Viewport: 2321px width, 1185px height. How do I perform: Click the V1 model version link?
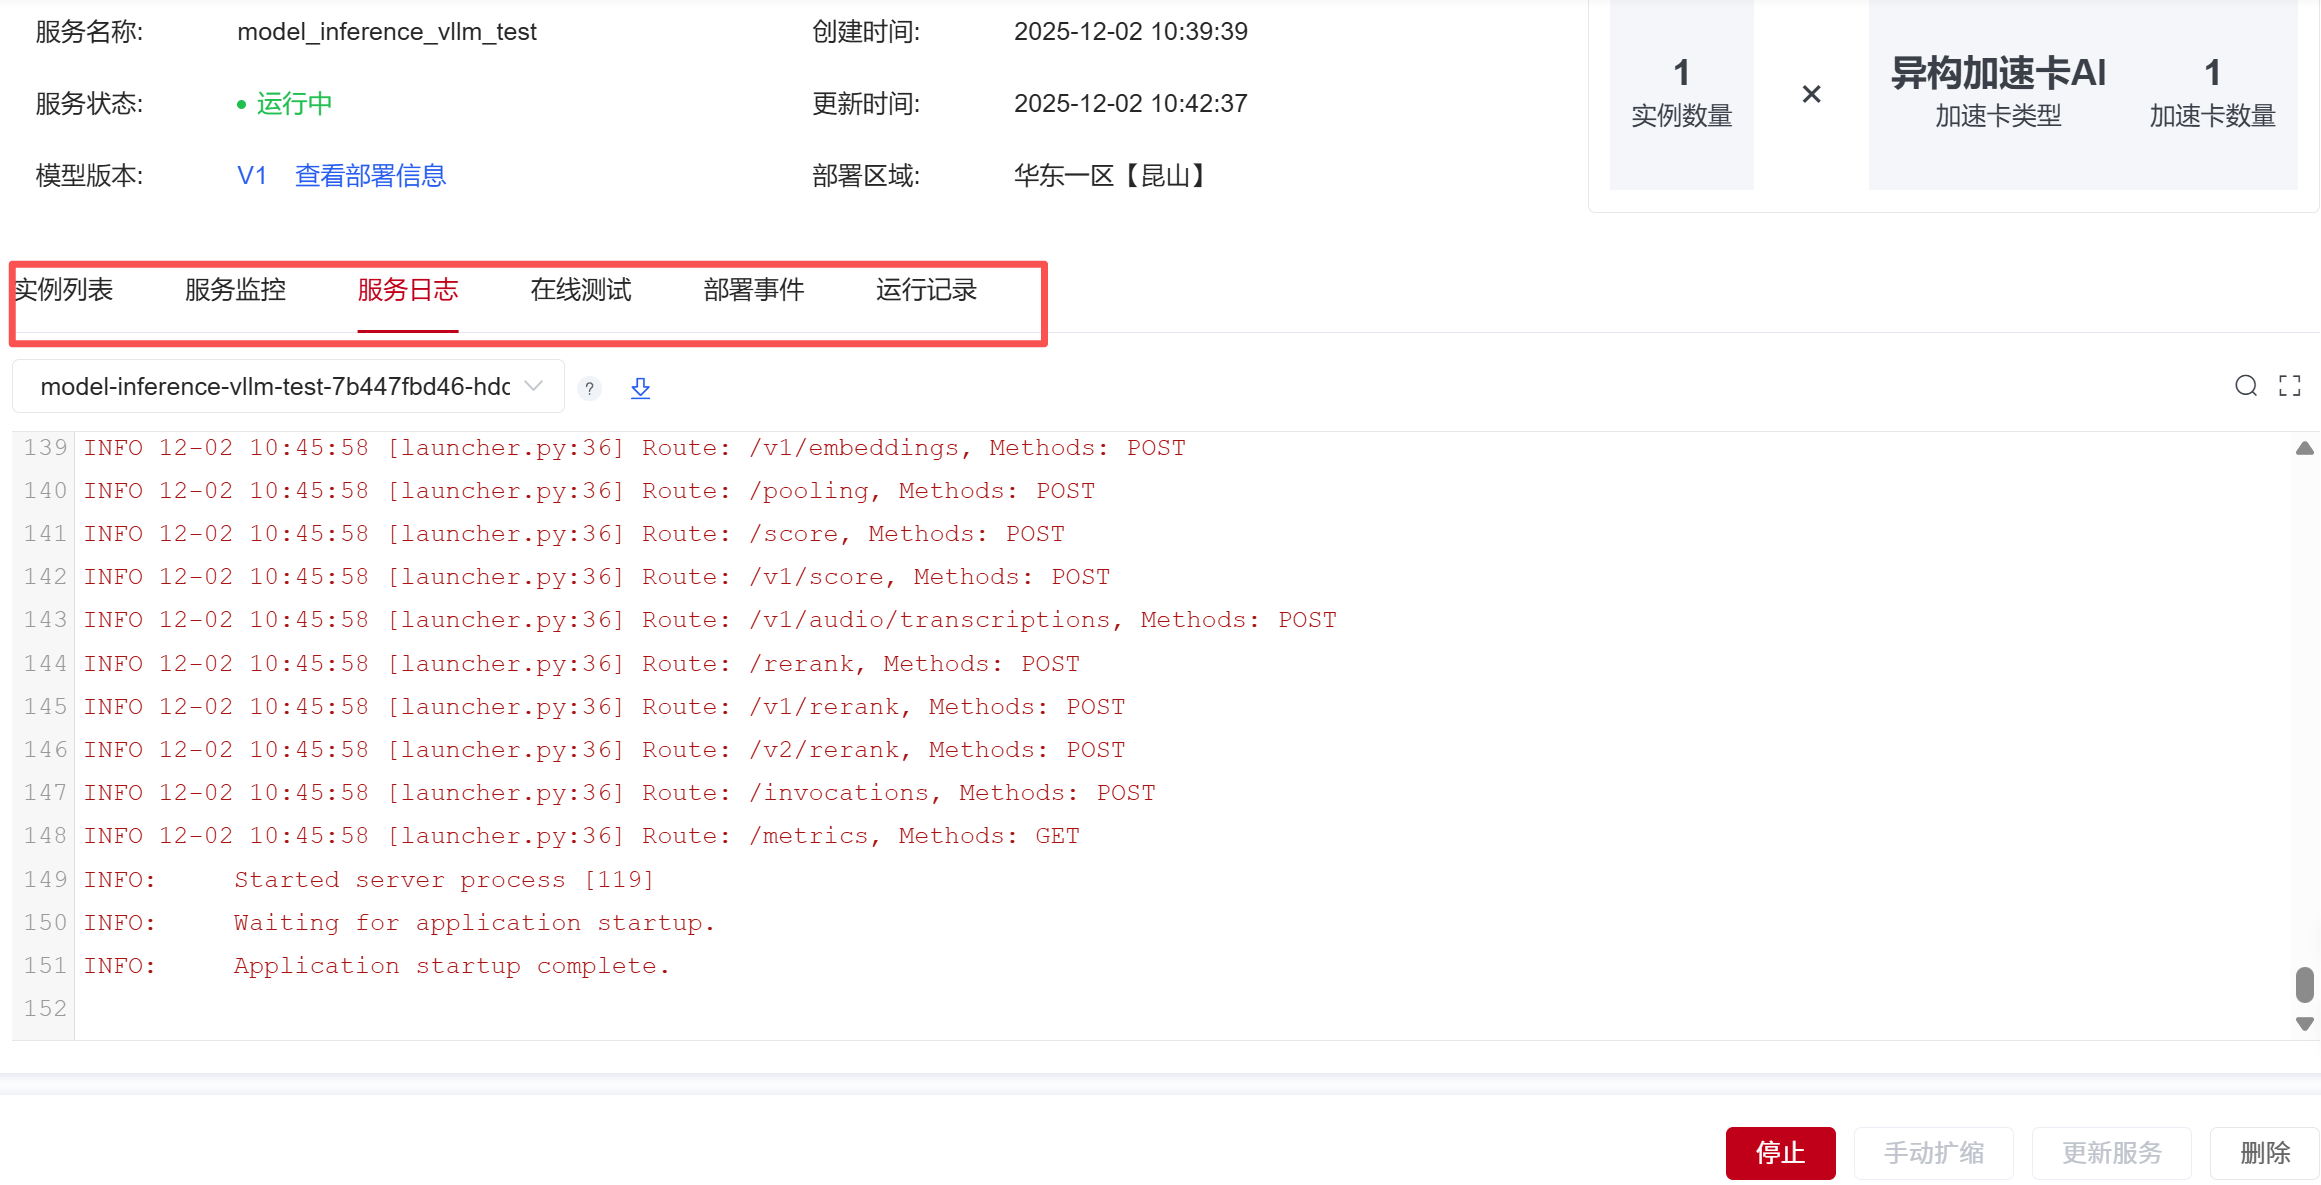251,176
